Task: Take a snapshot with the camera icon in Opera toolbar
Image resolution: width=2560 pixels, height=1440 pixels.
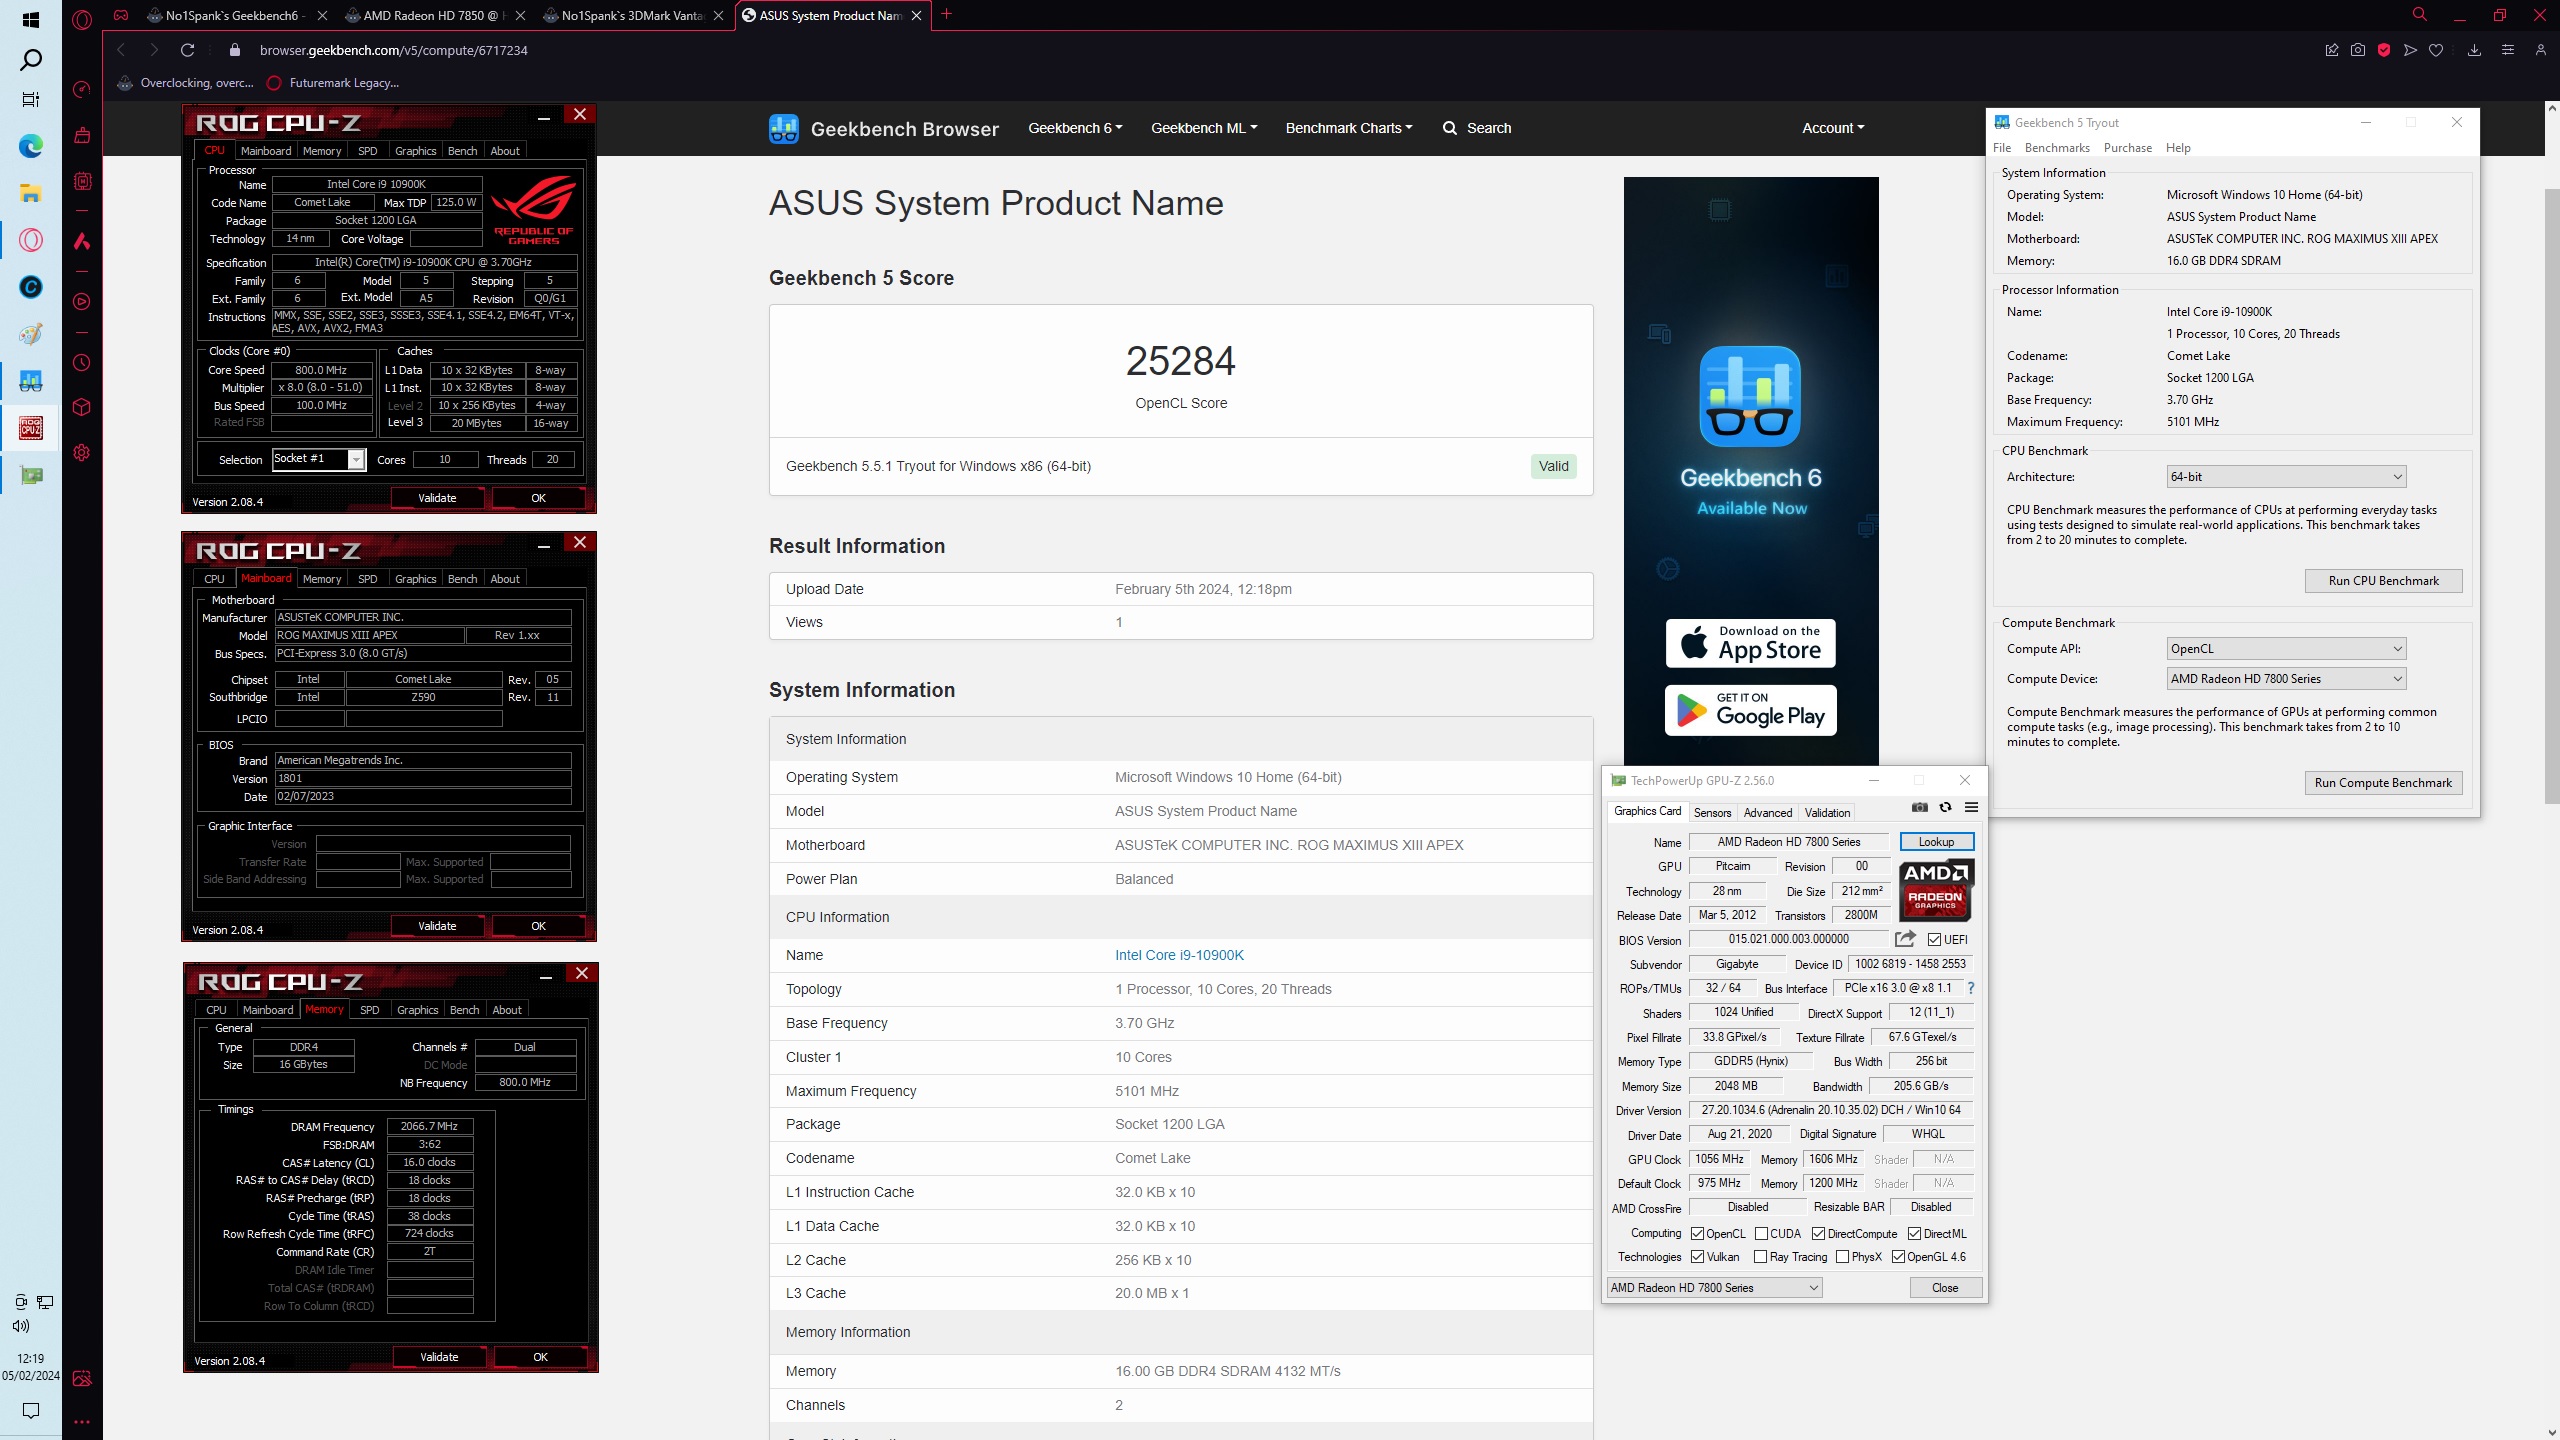Action: (2358, 50)
